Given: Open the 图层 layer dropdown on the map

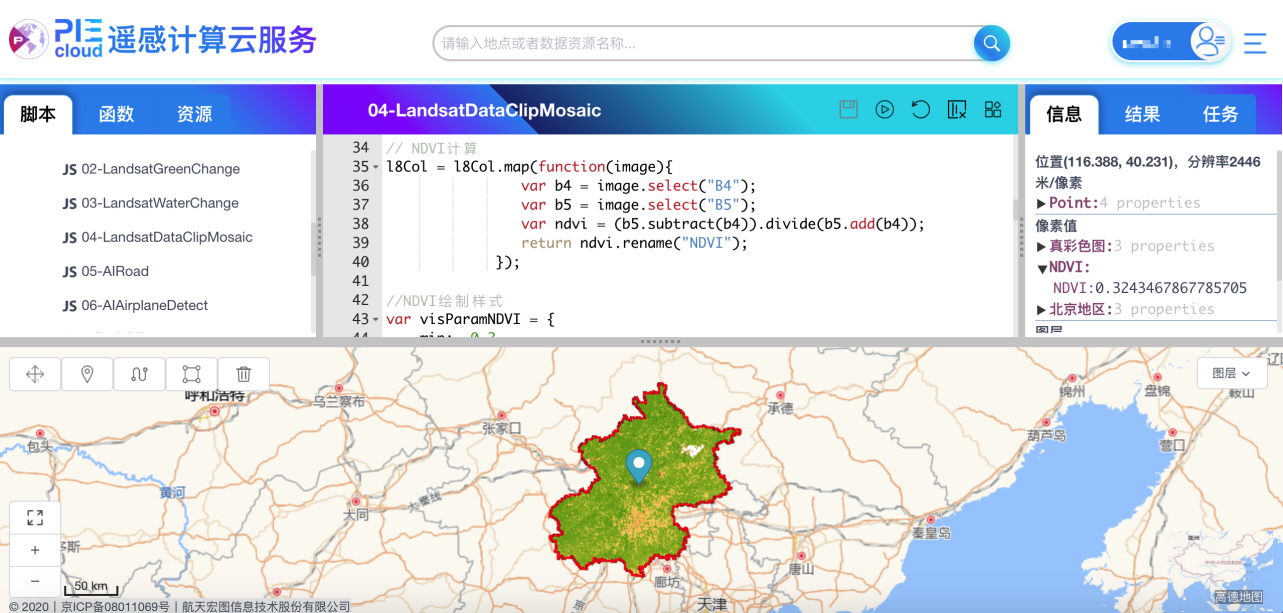Looking at the screenshot, I should pos(1232,373).
